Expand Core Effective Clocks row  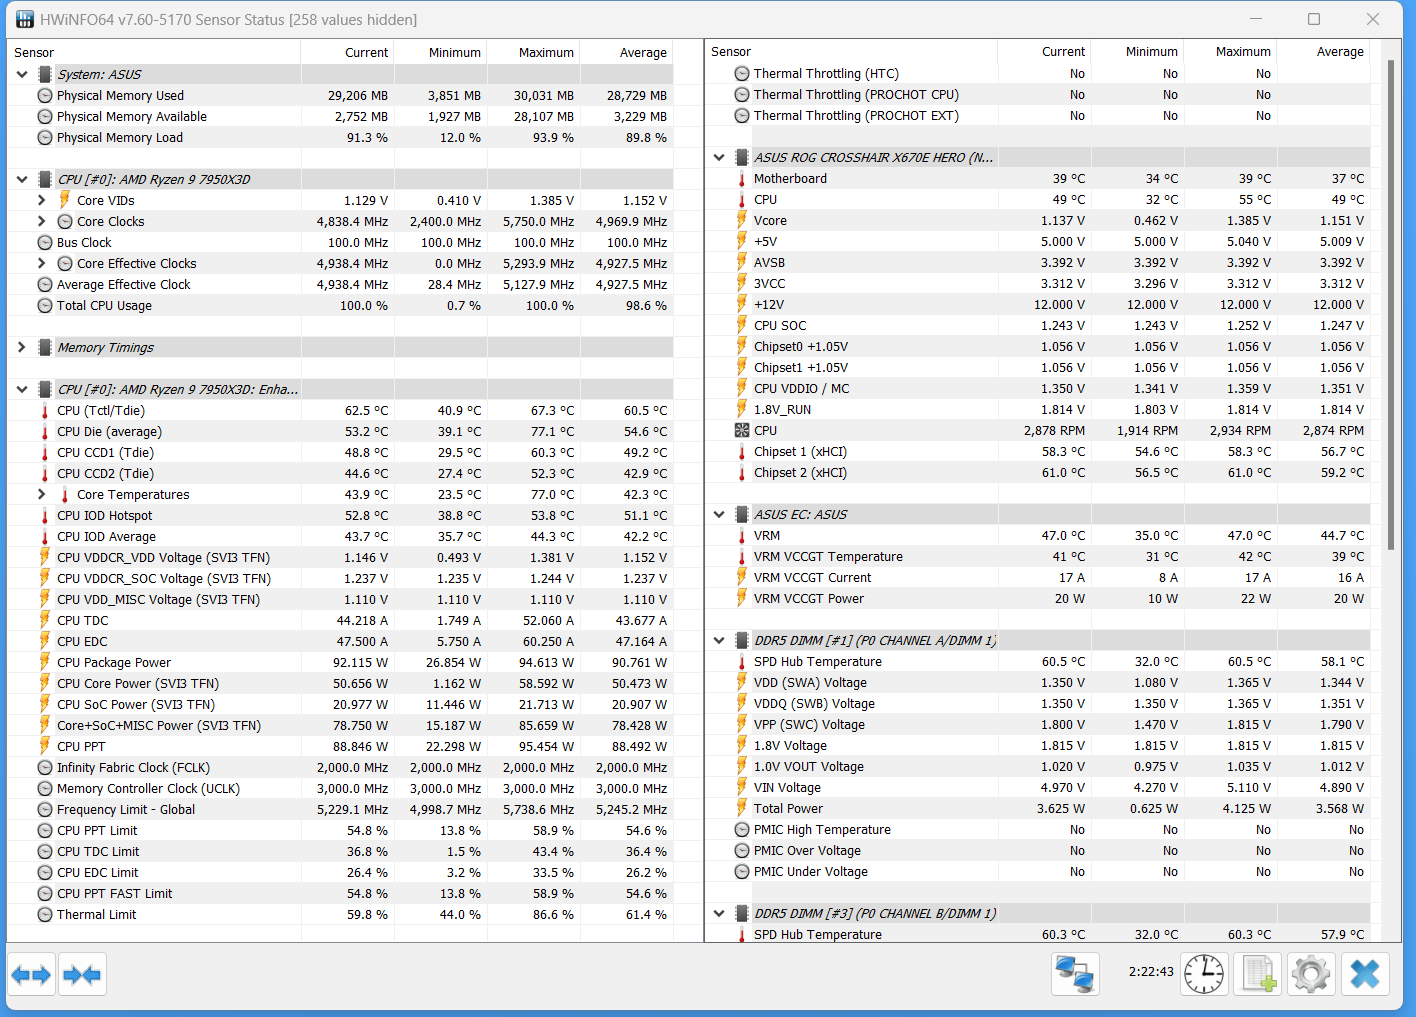click(x=41, y=263)
